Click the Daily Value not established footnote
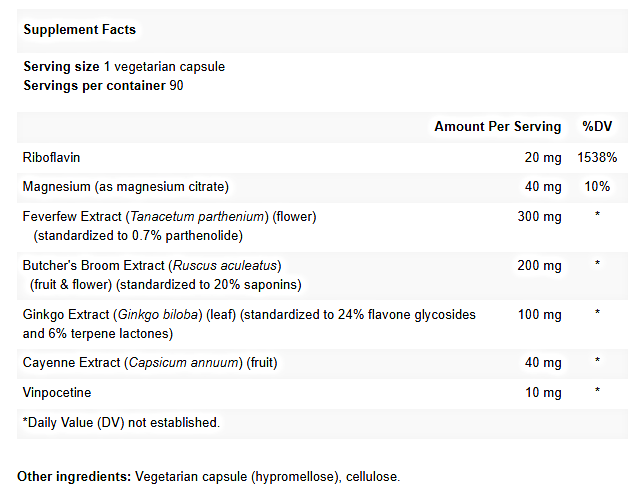The width and height of the screenshot is (640, 499). 120,422
